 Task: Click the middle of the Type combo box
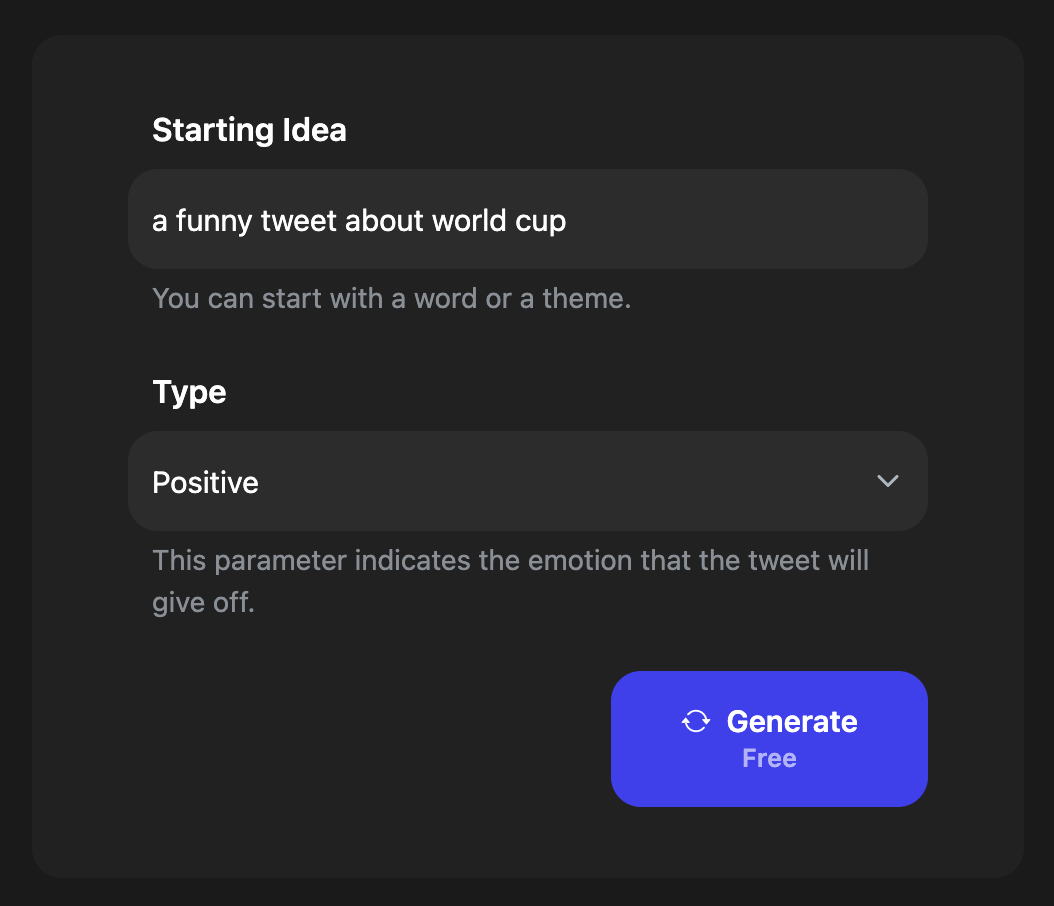click(x=528, y=481)
